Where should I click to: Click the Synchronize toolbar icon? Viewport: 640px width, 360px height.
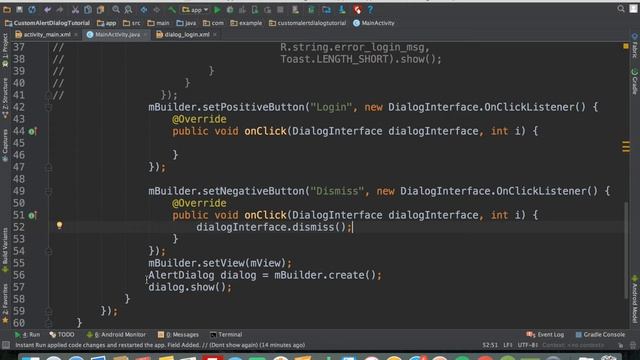point(32,9)
